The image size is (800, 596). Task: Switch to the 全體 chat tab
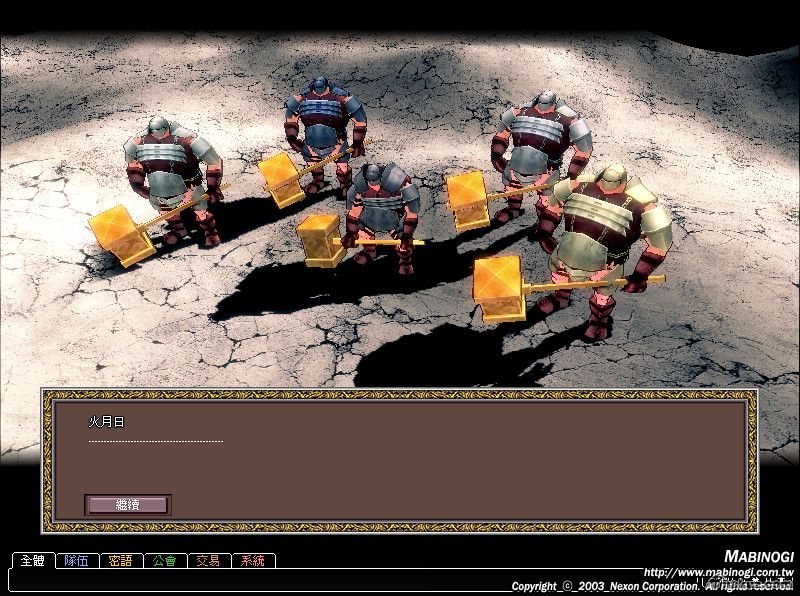pyautogui.click(x=33, y=561)
